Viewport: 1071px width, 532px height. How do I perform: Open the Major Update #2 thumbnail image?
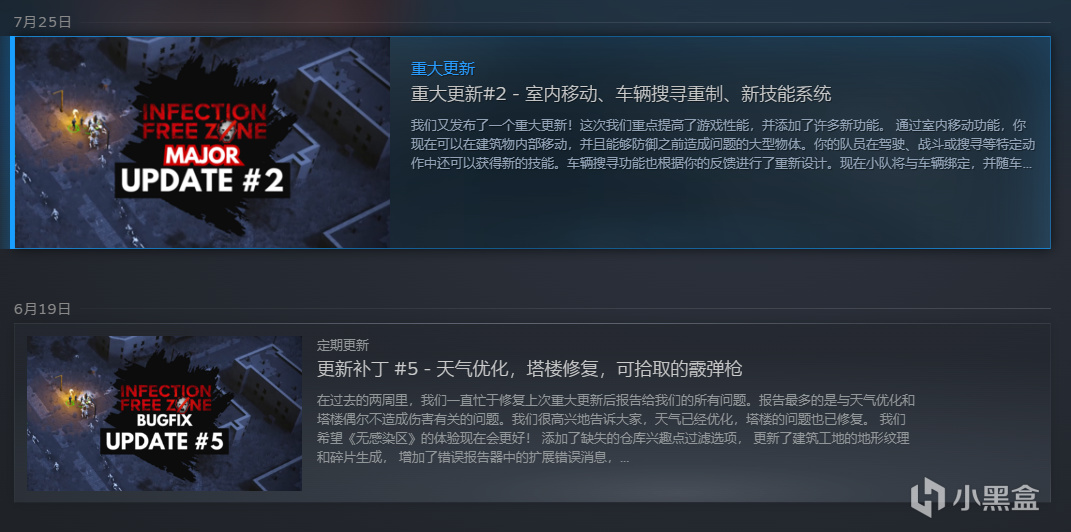tap(202, 142)
